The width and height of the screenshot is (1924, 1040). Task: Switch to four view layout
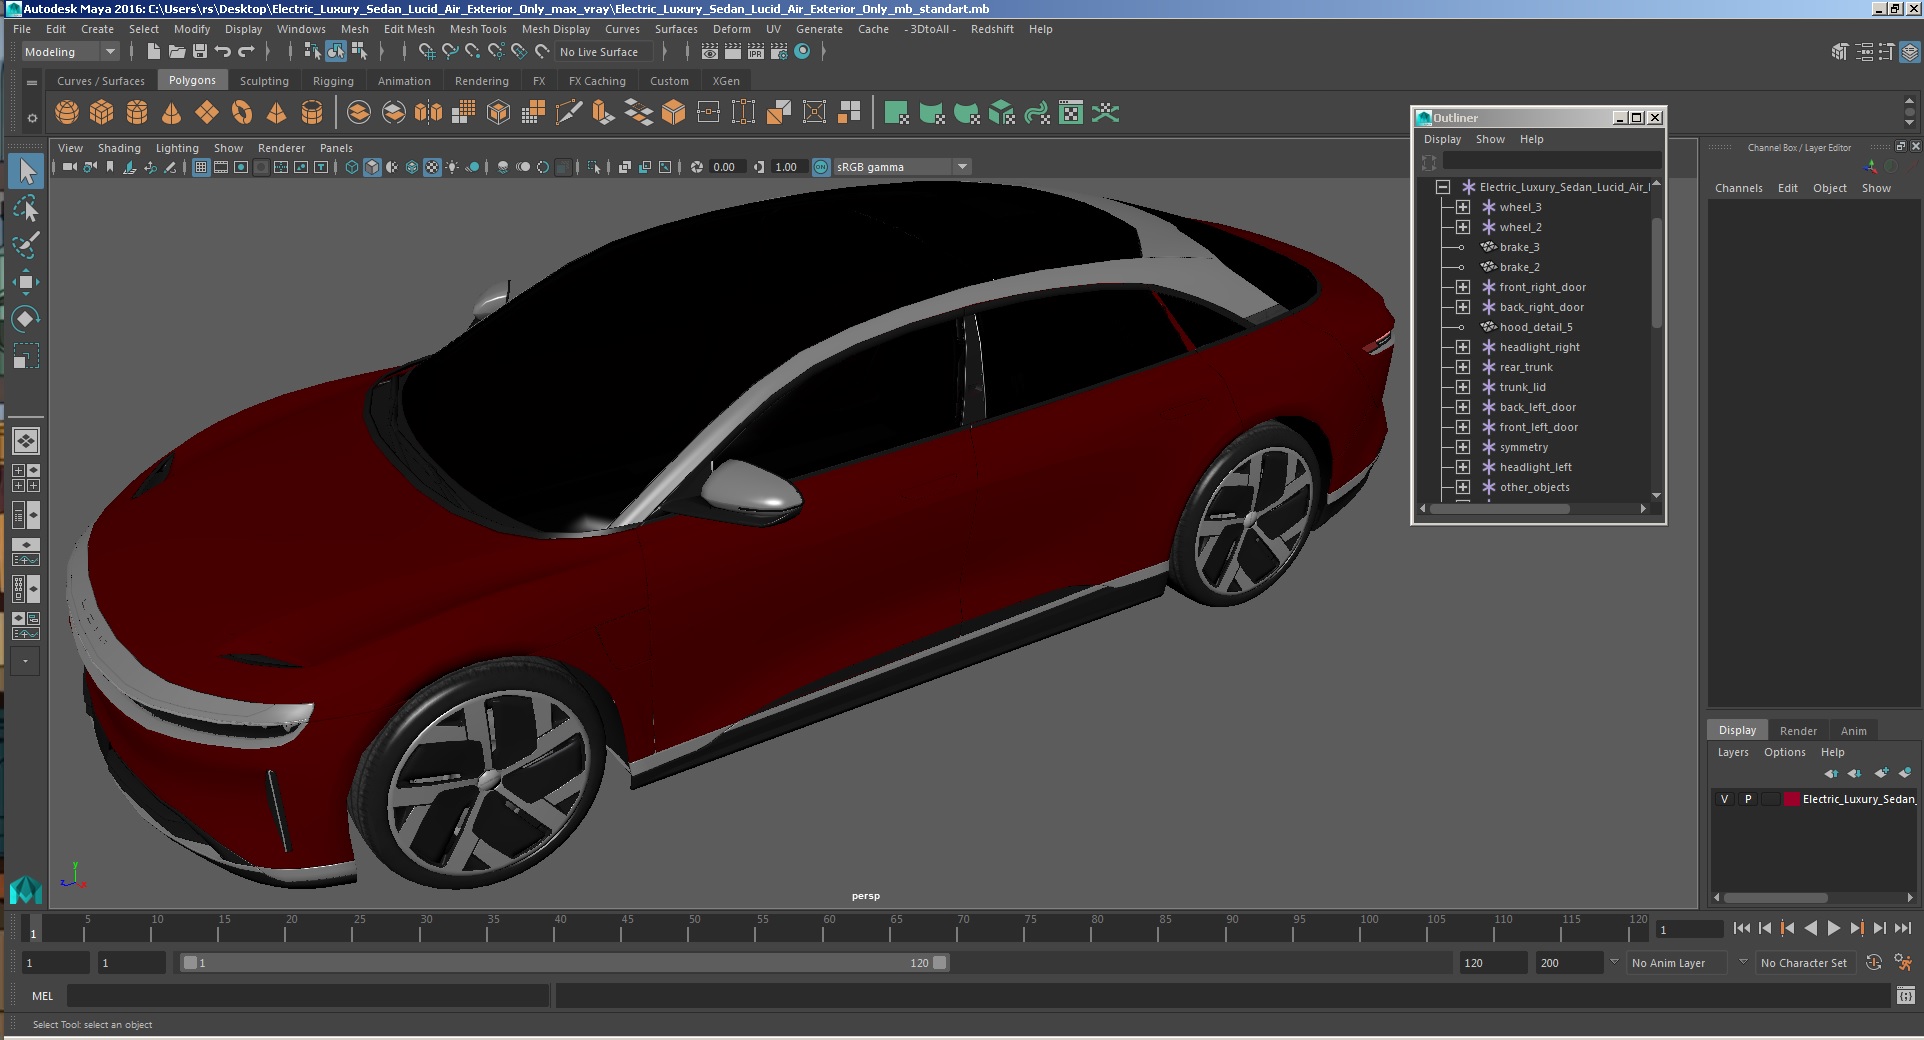(x=26, y=478)
